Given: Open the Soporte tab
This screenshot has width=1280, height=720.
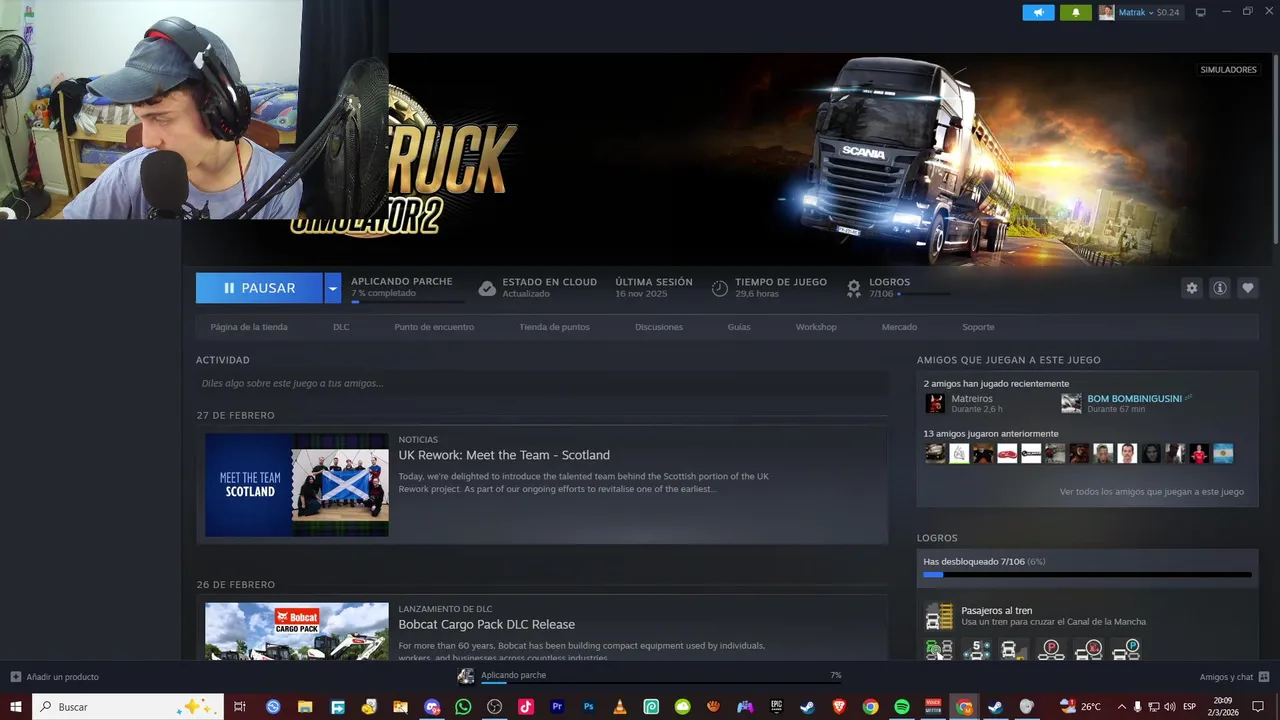Looking at the screenshot, I should [x=978, y=327].
